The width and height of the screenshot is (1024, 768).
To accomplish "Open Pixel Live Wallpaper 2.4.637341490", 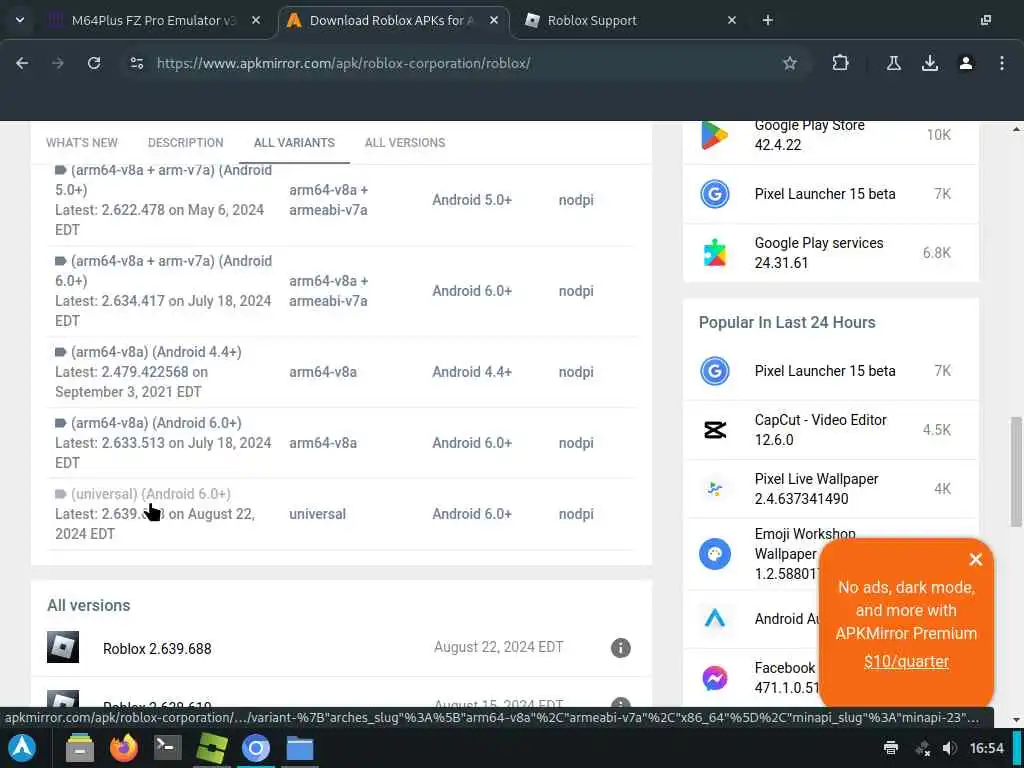I will click(x=816, y=488).
